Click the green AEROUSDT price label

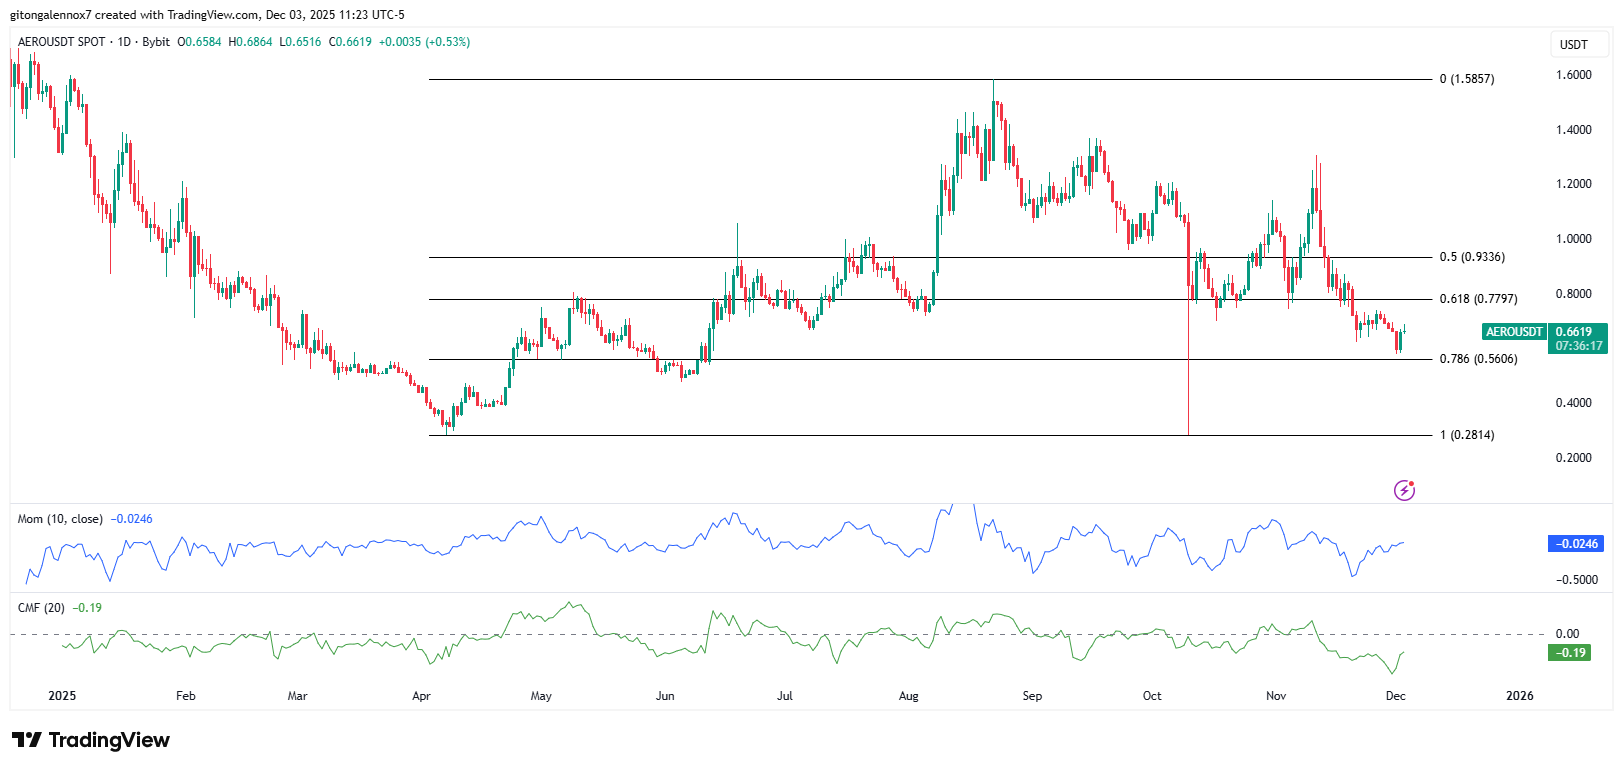point(1514,332)
